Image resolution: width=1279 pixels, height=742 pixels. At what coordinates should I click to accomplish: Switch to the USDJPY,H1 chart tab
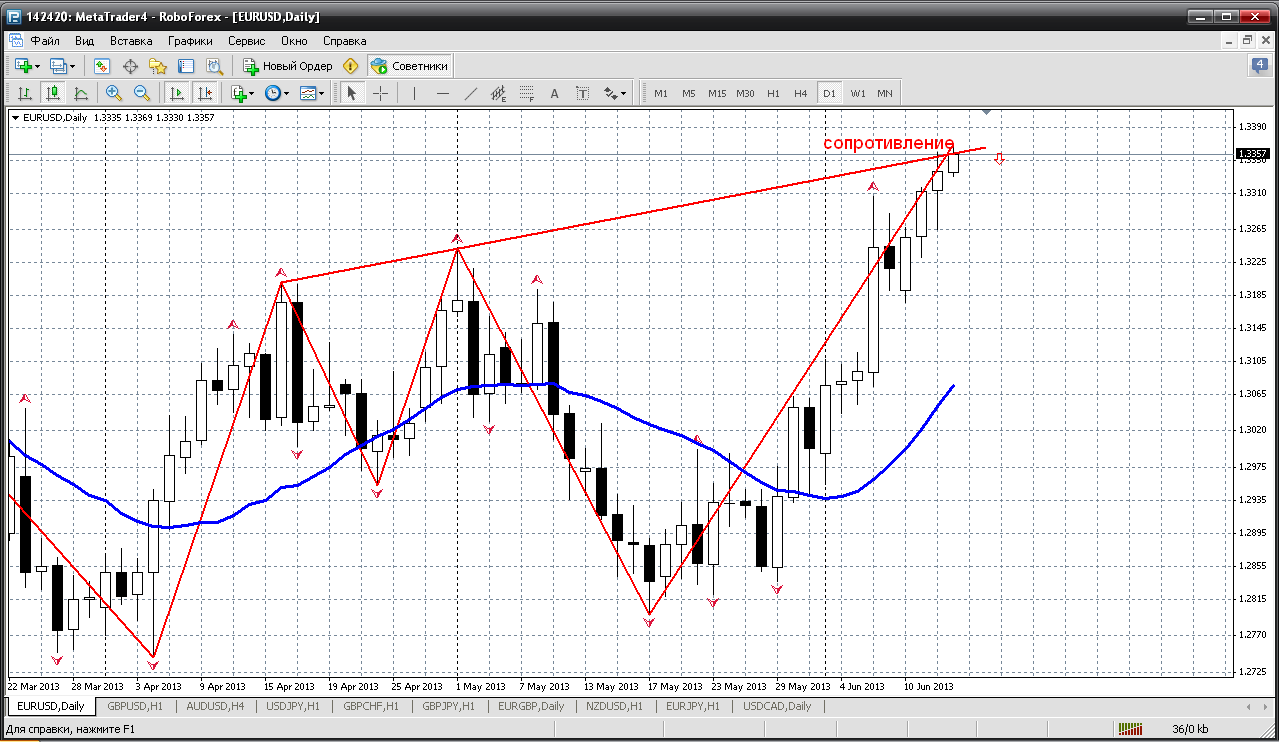point(294,706)
